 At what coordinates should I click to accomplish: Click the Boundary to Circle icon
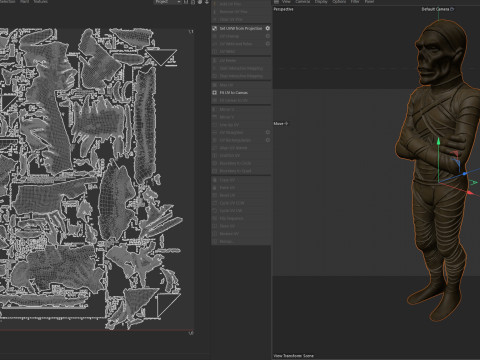(215, 163)
